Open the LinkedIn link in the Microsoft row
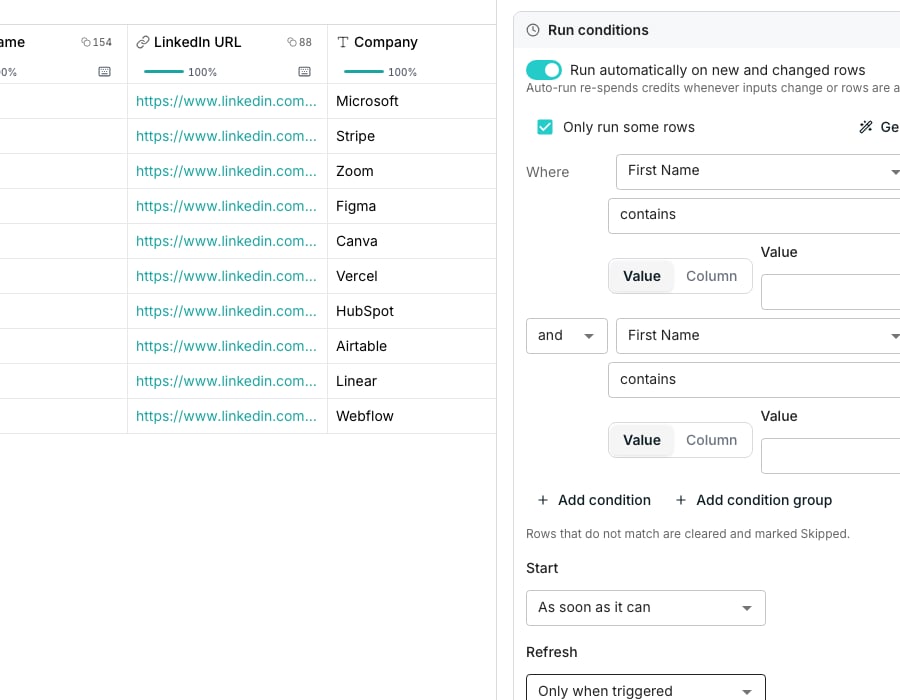The height and width of the screenshot is (700, 900). [226, 101]
